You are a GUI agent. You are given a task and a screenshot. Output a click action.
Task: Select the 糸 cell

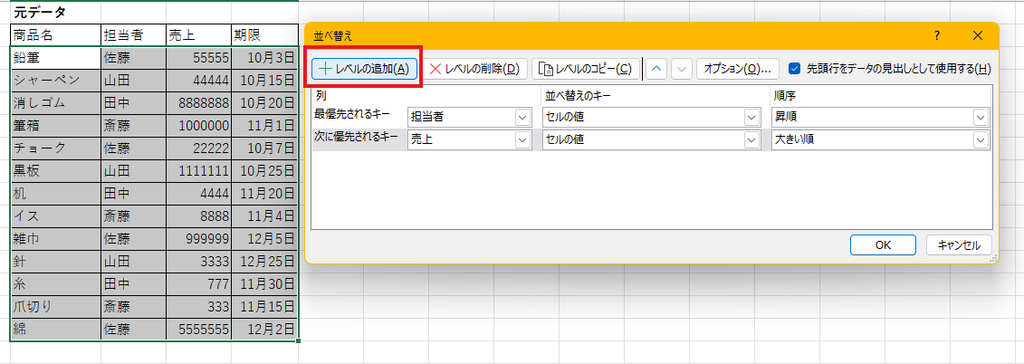click(x=56, y=284)
